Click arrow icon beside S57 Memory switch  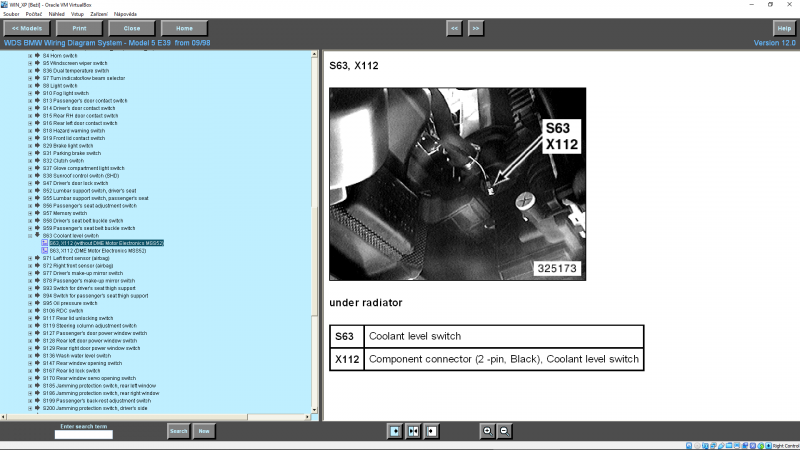(x=37, y=213)
